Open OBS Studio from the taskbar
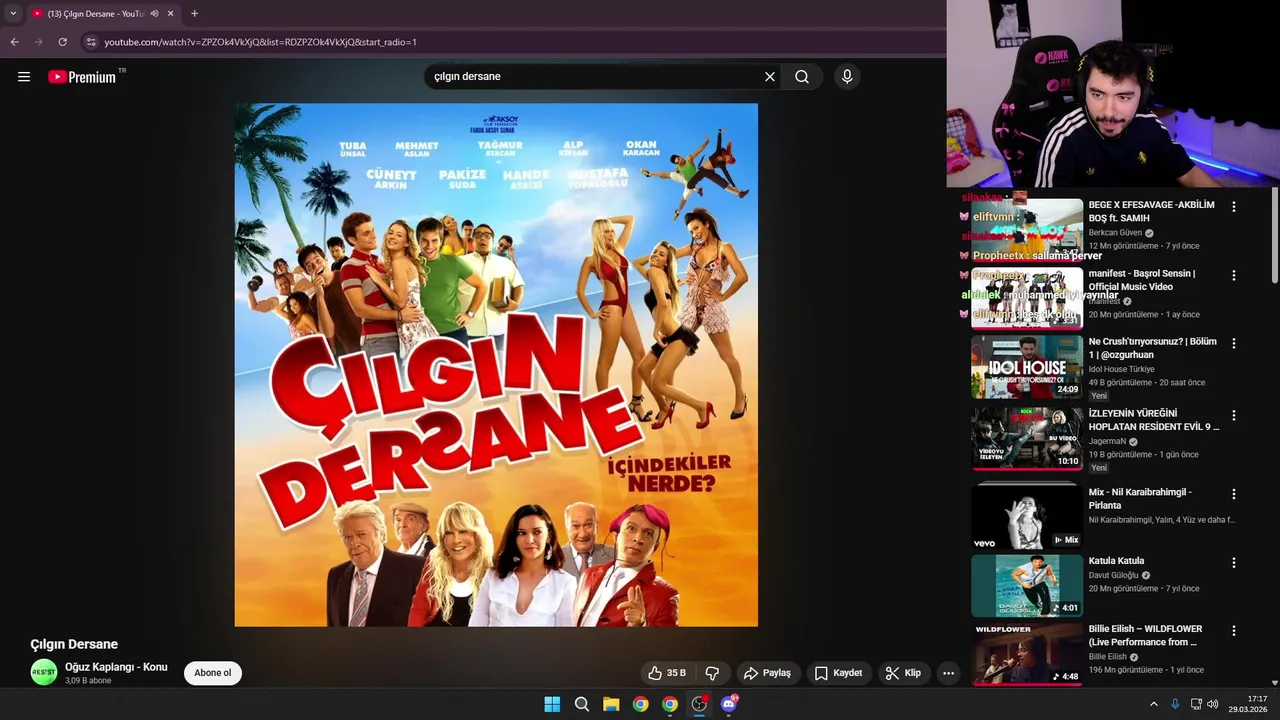The width and height of the screenshot is (1280, 720). click(x=699, y=704)
